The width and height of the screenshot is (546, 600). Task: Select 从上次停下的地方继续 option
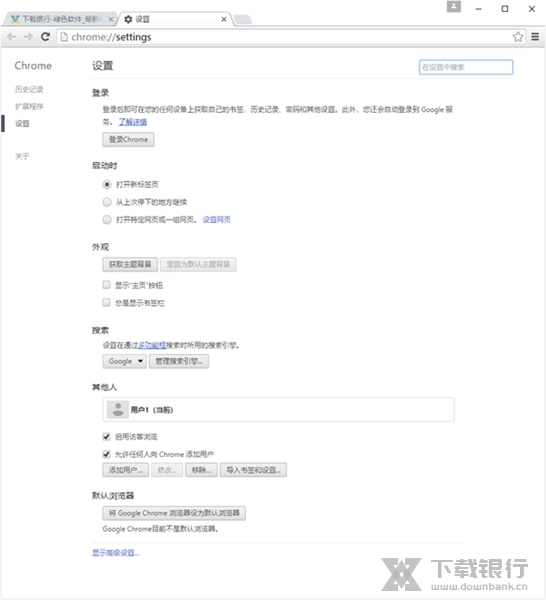point(107,202)
